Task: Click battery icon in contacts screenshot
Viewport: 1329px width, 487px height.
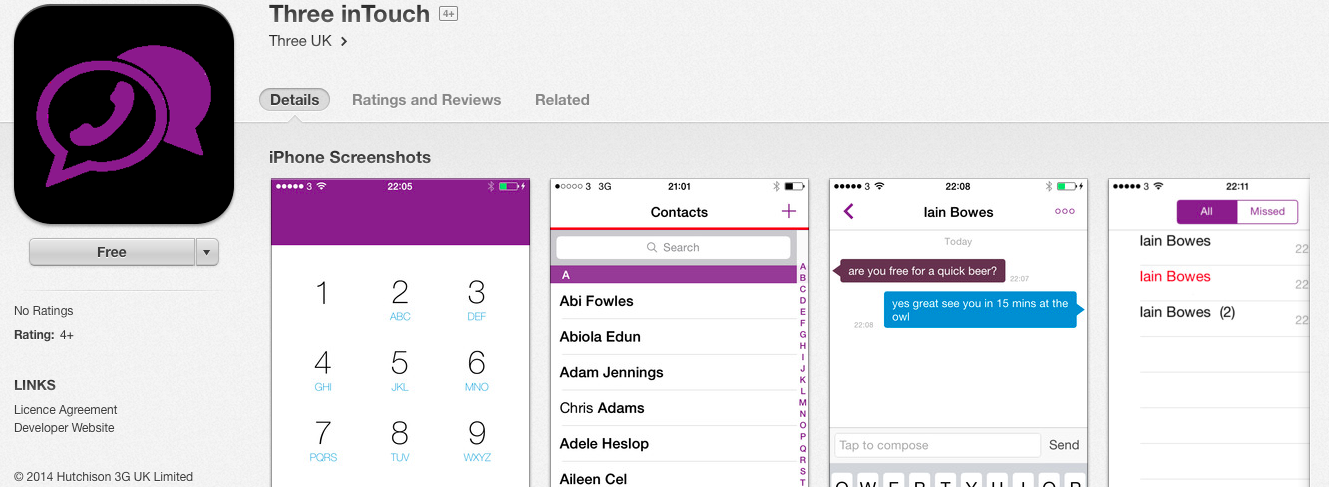Action: pyautogui.click(x=795, y=186)
